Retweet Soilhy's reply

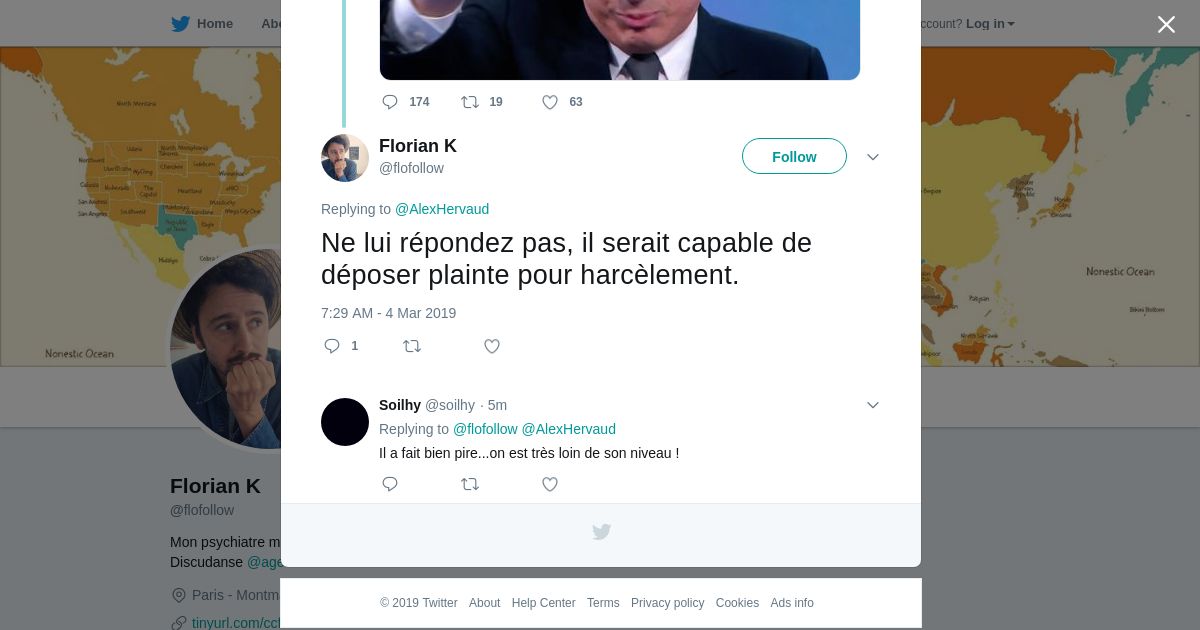(x=470, y=484)
